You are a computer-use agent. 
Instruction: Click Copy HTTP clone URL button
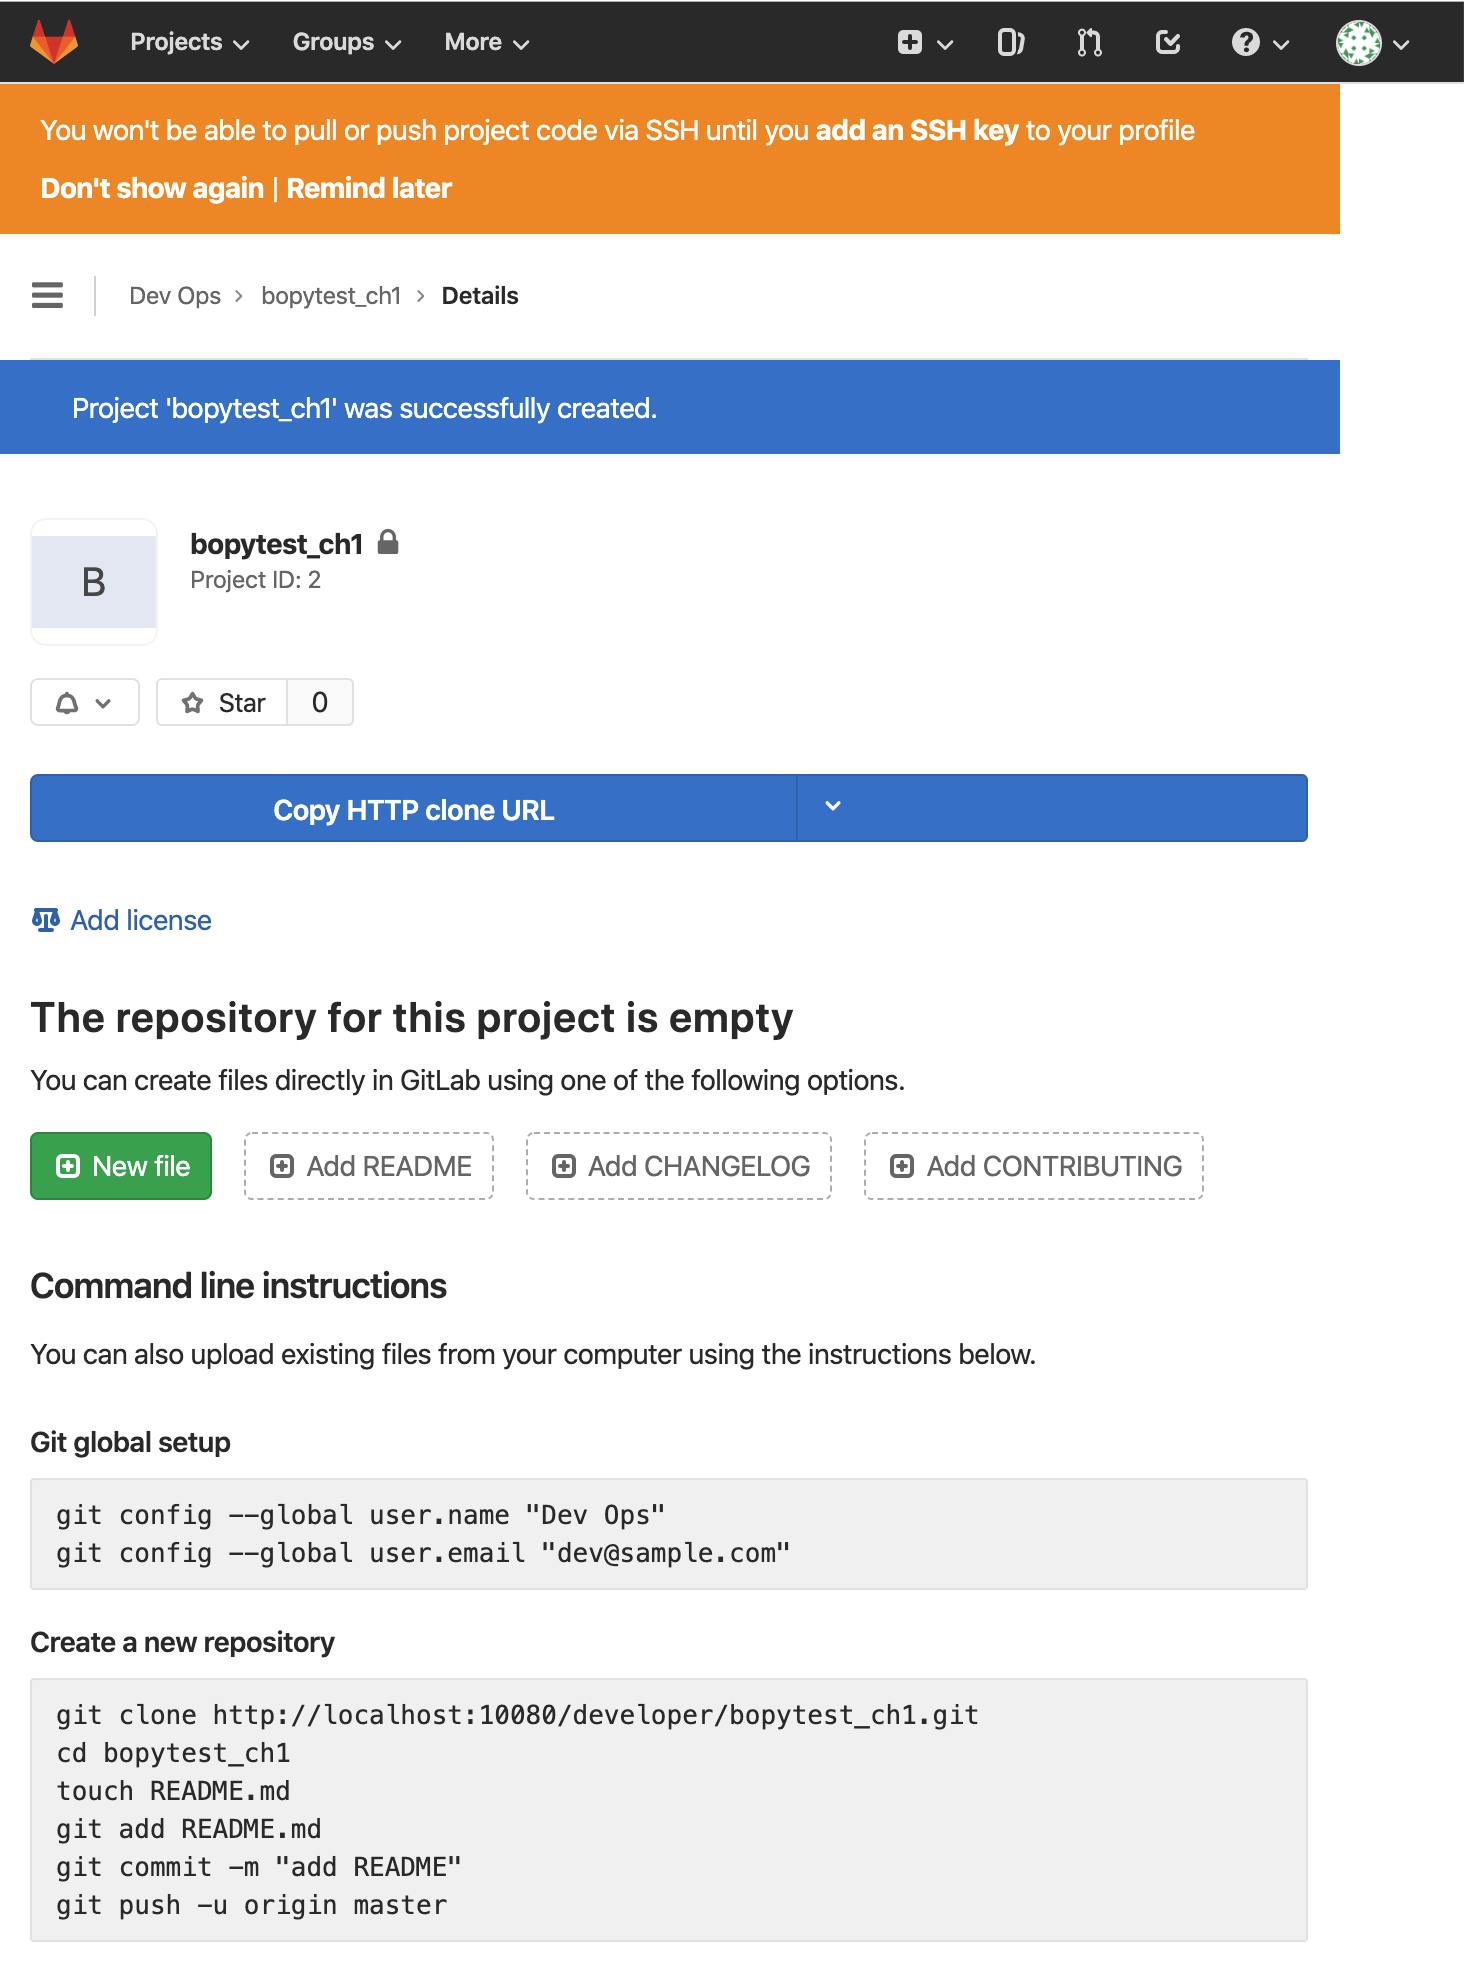(414, 809)
